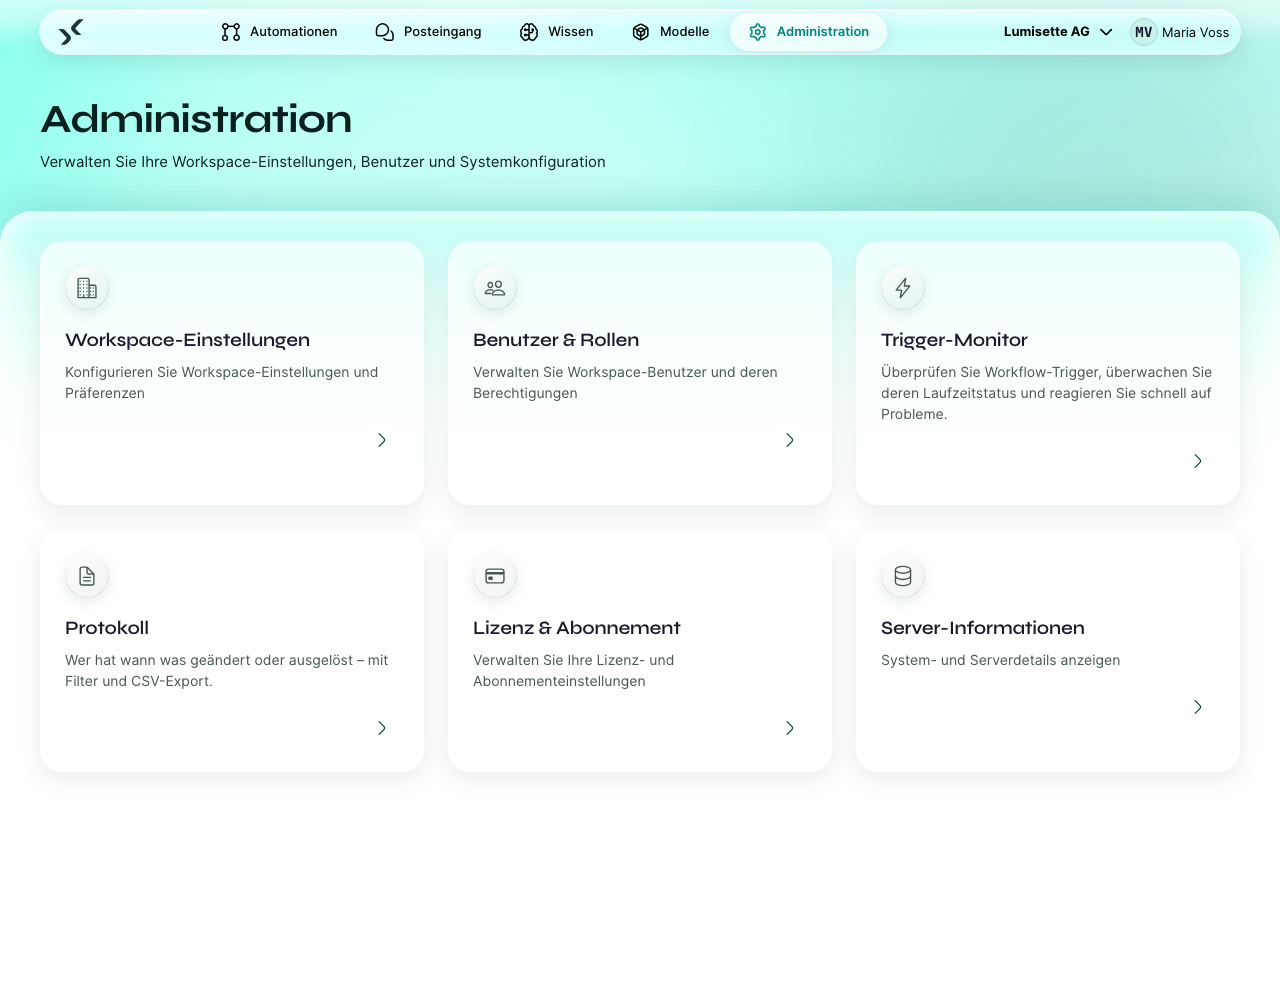Open the Benutzer & Rollen card title
Image resolution: width=1280 pixels, height=1000 pixels.
point(556,340)
